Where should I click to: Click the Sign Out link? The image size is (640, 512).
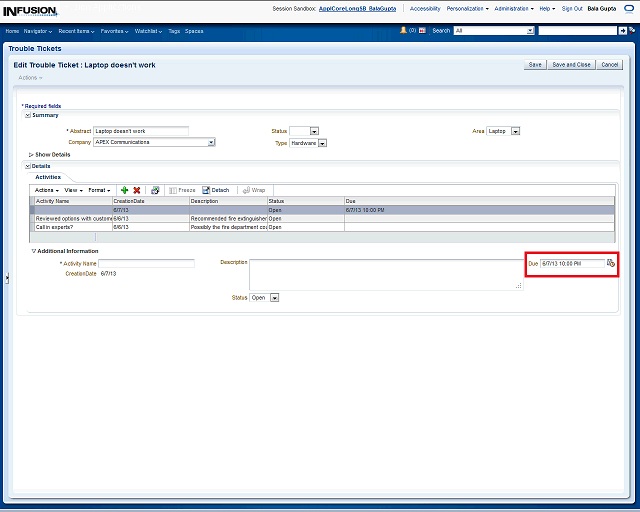coord(572,8)
